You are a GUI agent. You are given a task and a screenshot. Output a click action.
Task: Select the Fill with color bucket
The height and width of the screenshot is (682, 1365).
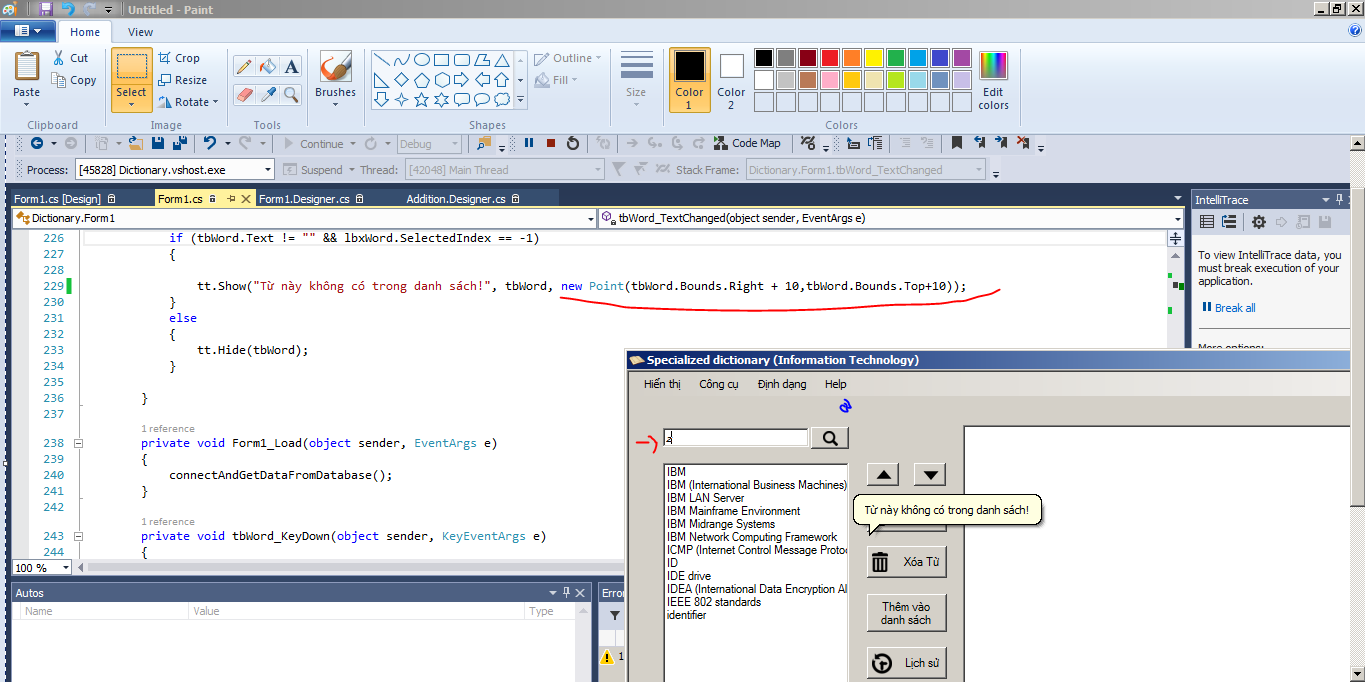tap(267, 67)
